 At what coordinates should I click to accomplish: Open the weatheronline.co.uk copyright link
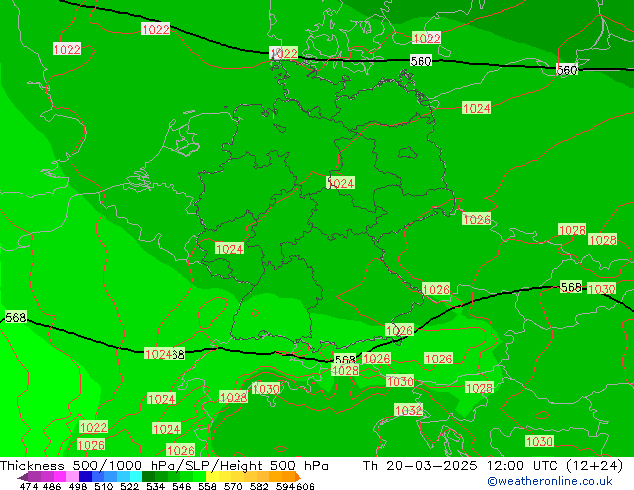coord(550,481)
